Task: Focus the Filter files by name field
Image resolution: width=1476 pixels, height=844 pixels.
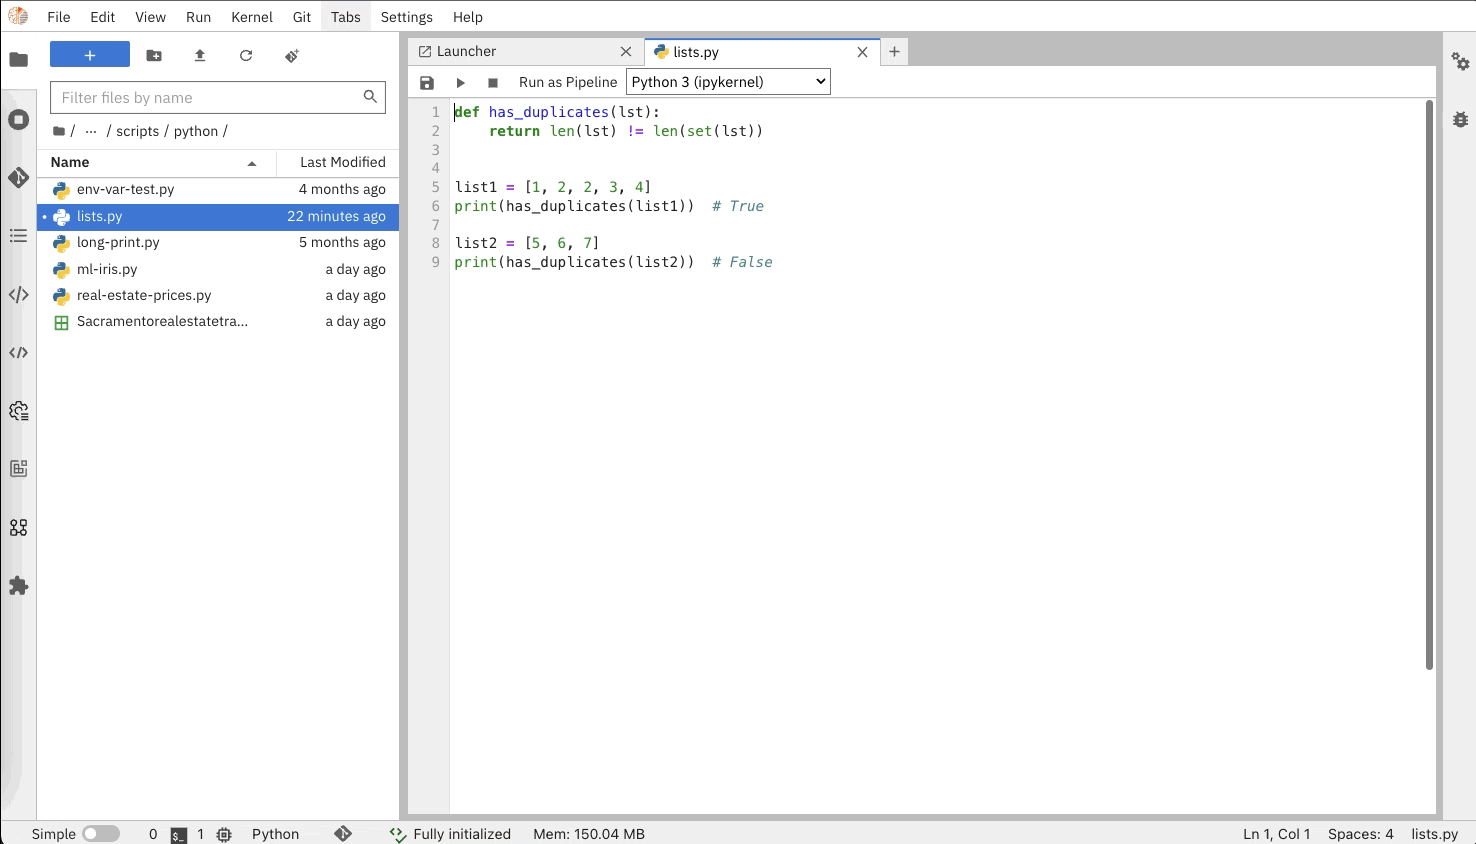Action: [x=217, y=97]
